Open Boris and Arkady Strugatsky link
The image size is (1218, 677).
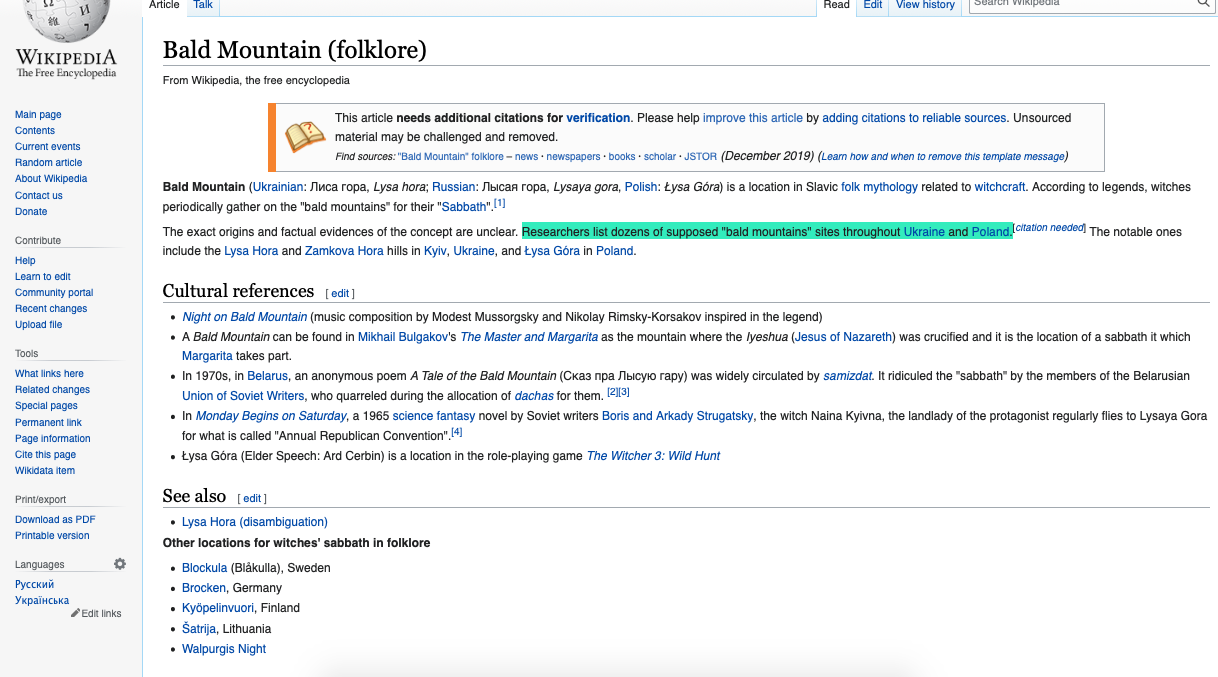[x=678, y=416]
